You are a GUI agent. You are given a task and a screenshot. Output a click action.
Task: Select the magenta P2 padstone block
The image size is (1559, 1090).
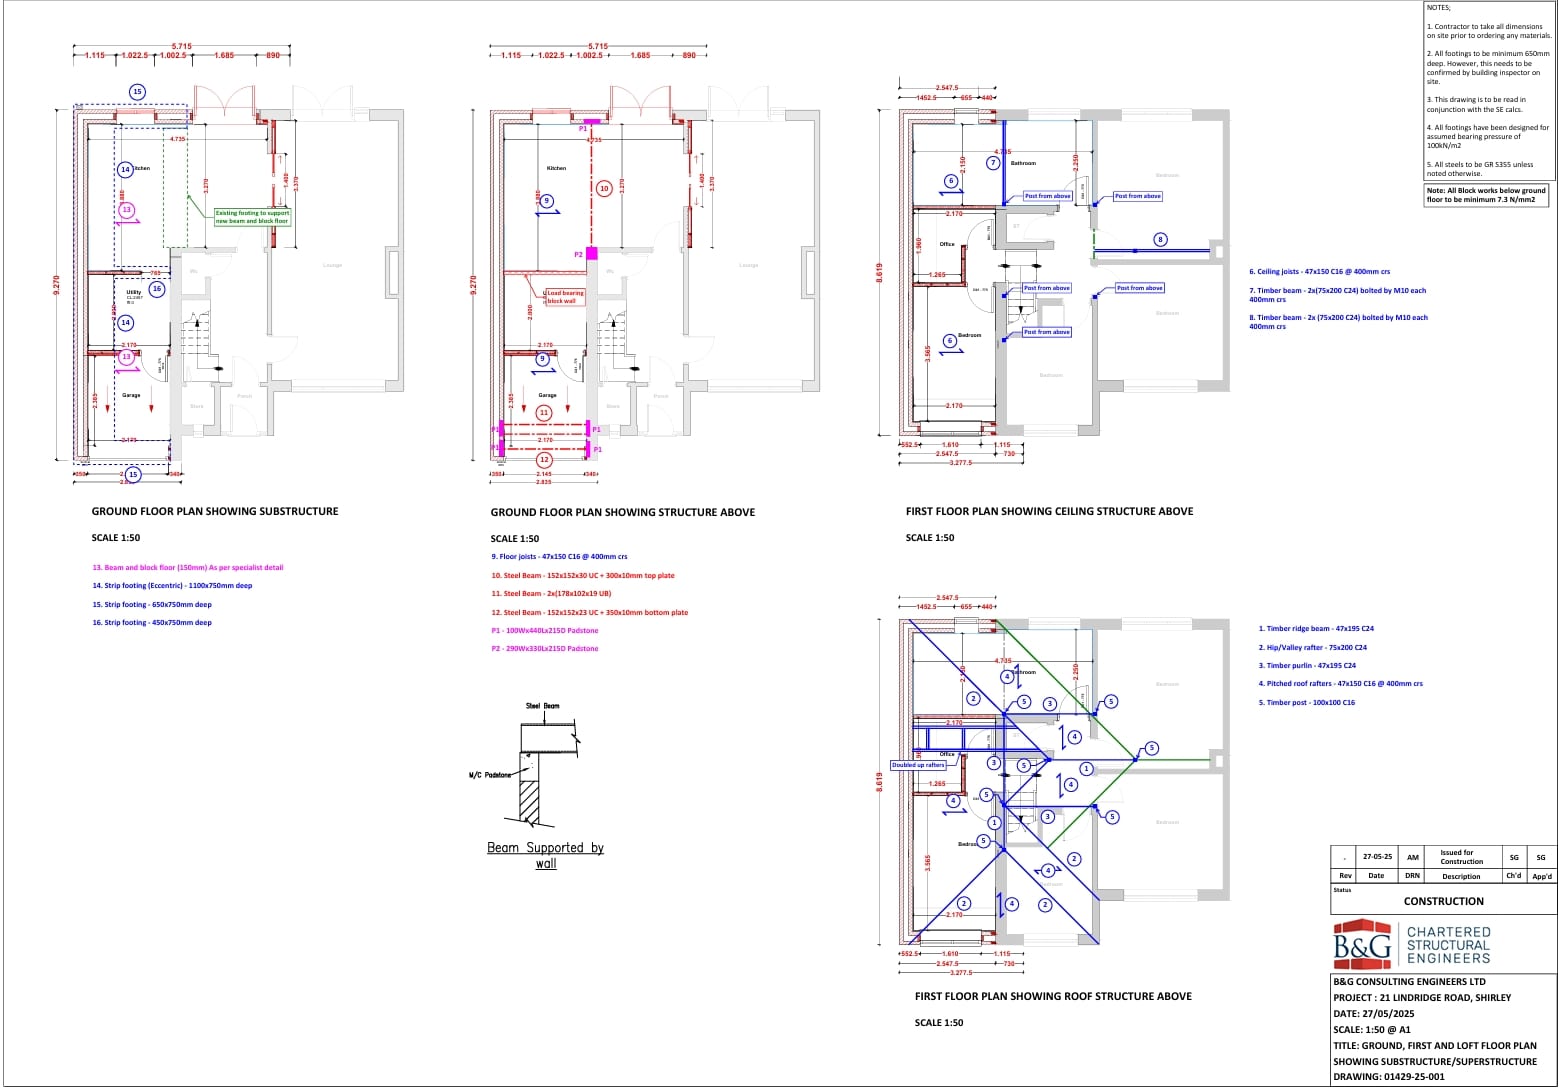[592, 254]
